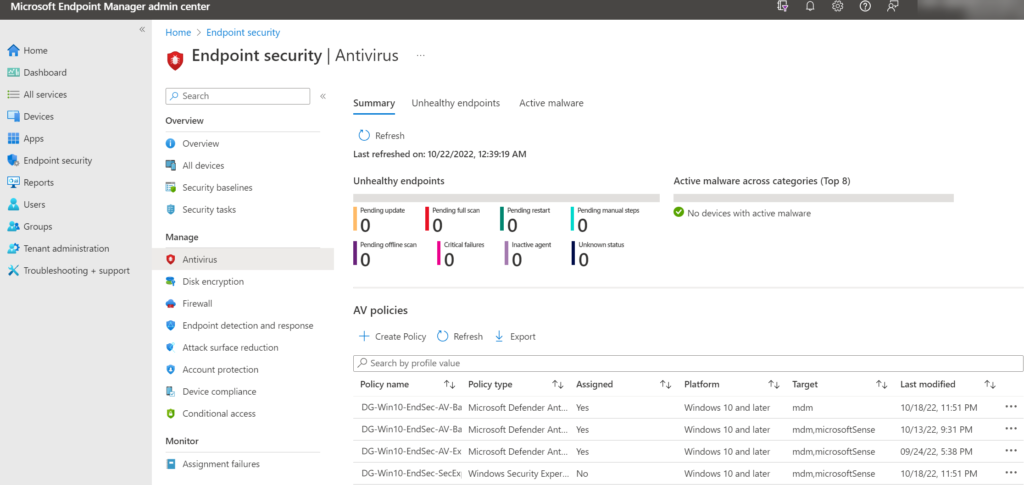
Task: Click the submenu Search field
Action: 238,96
